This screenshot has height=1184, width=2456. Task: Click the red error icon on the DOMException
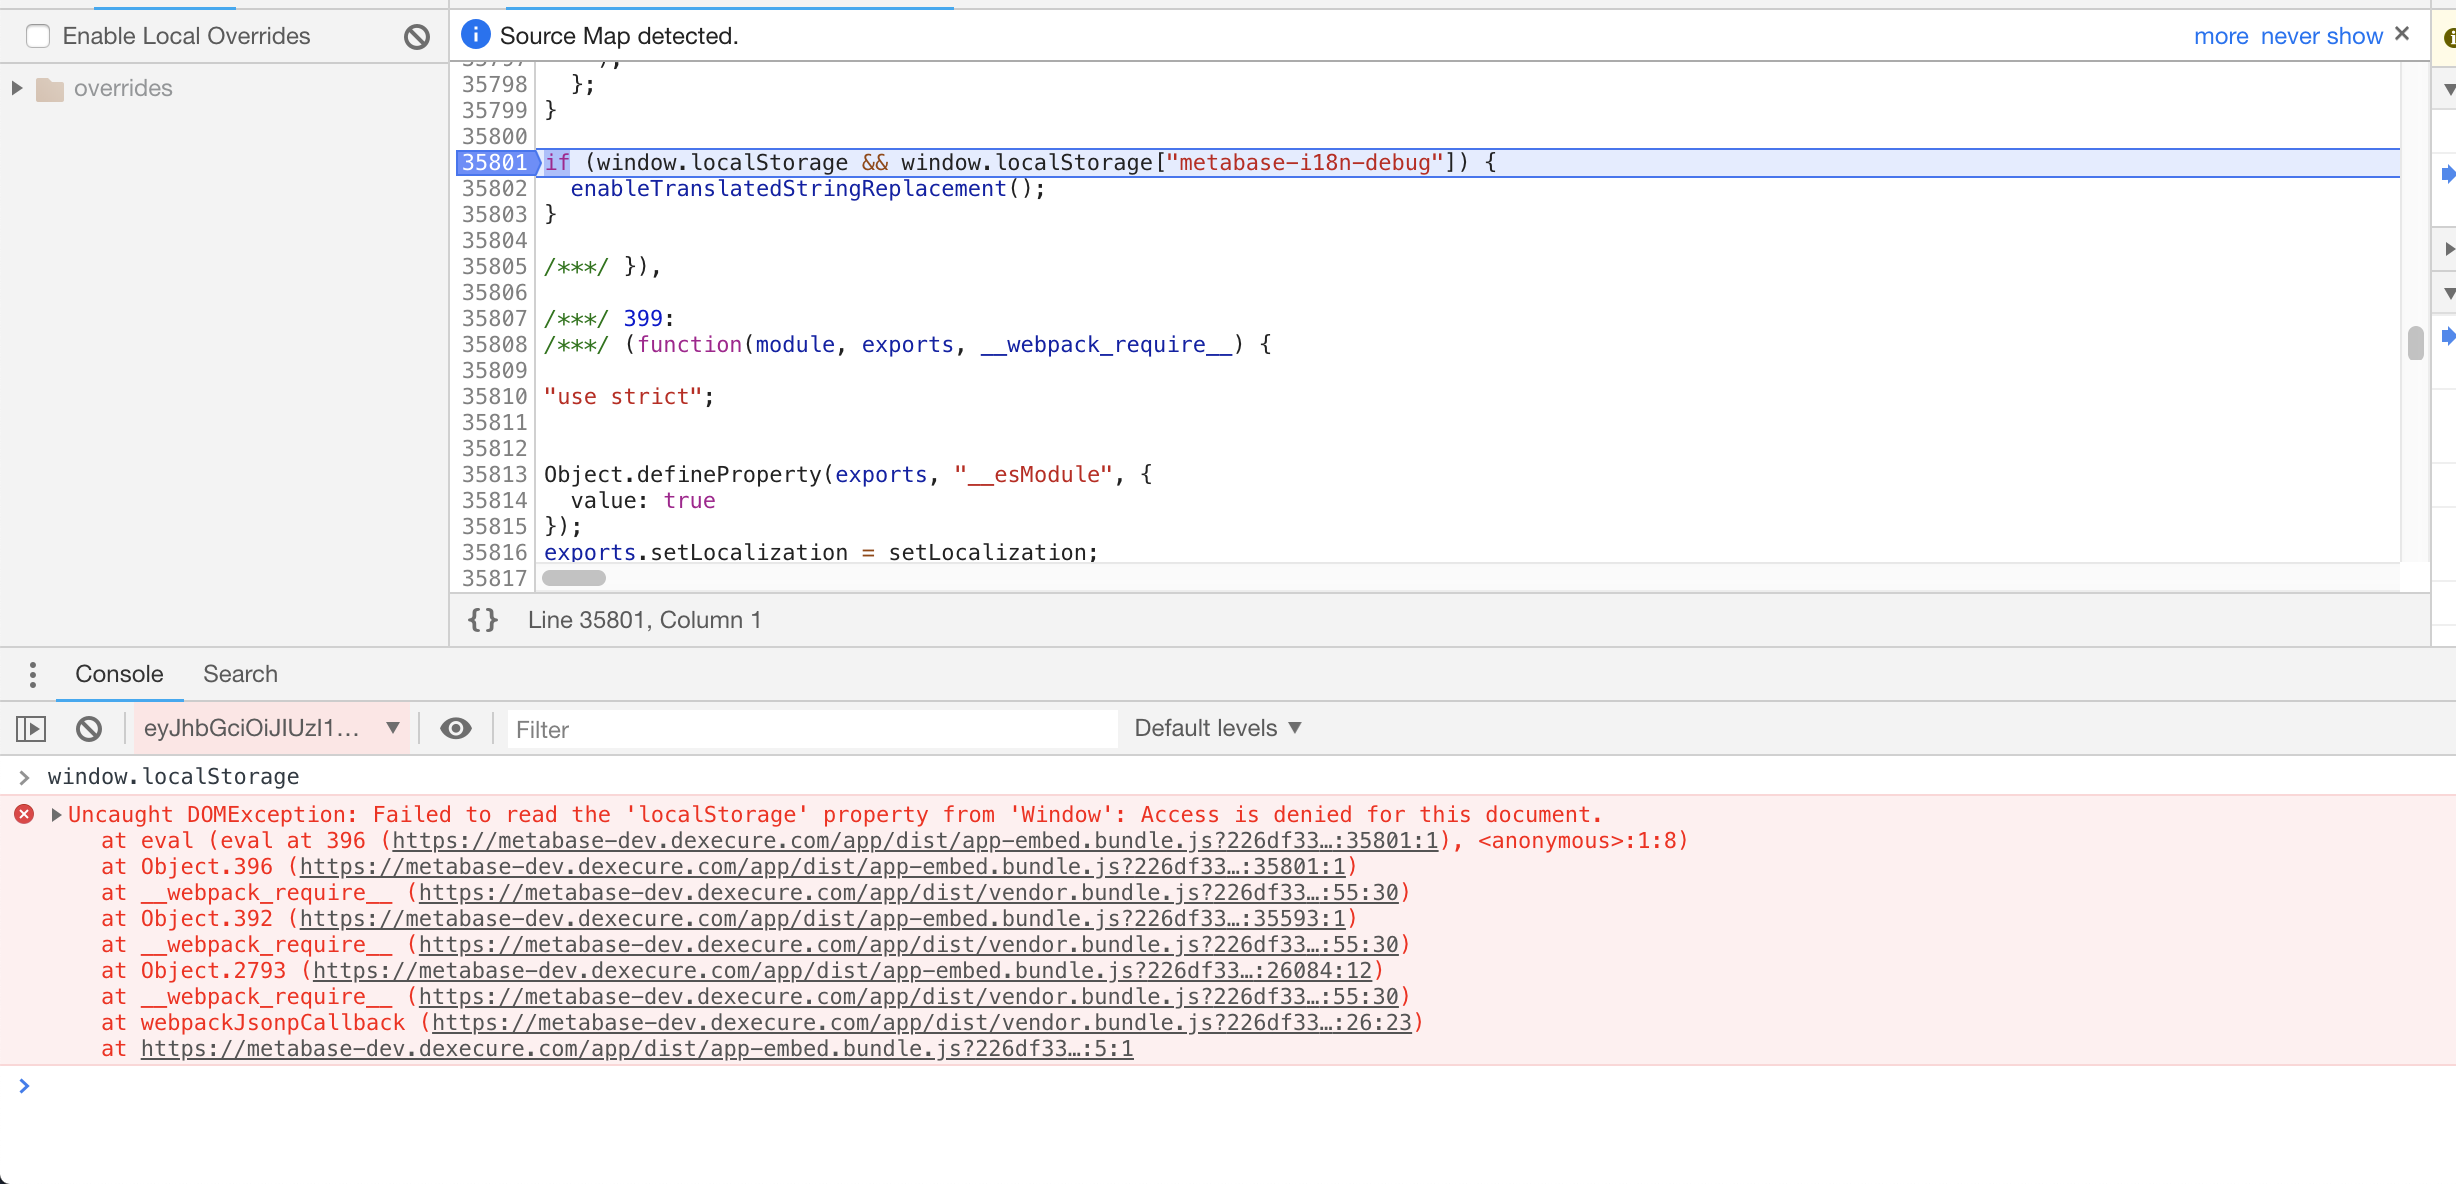[x=23, y=814]
